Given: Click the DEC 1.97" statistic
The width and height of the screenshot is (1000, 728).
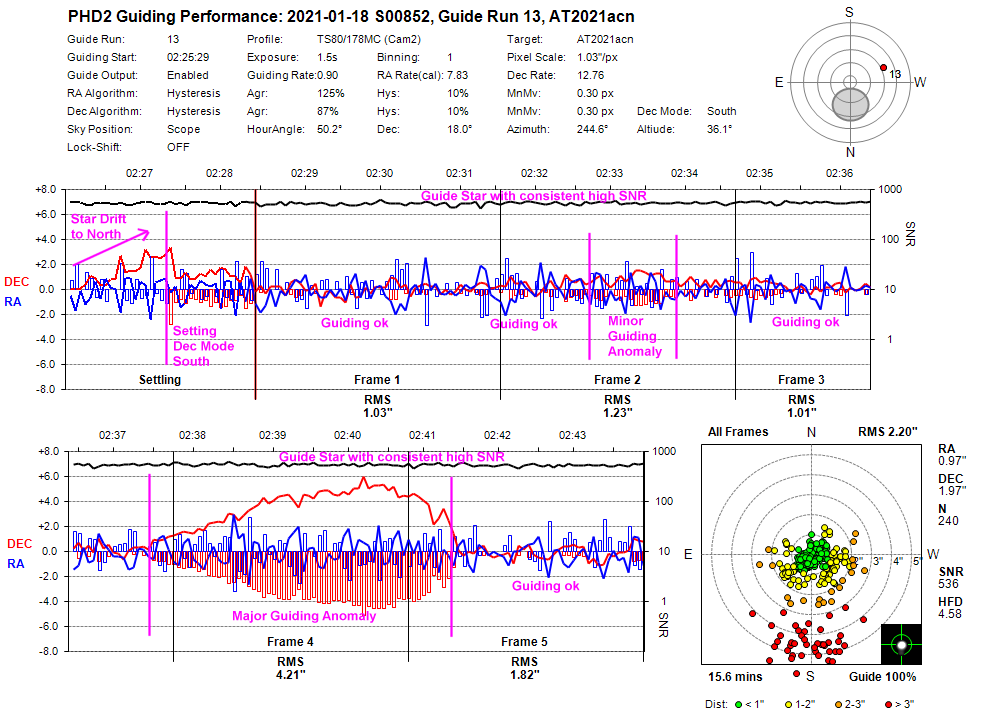Looking at the screenshot, I should pos(952,484).
